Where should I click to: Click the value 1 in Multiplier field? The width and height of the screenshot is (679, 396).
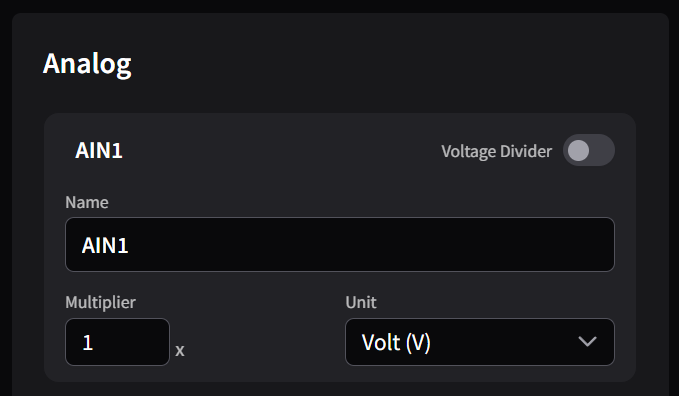[x=87, y=343]
